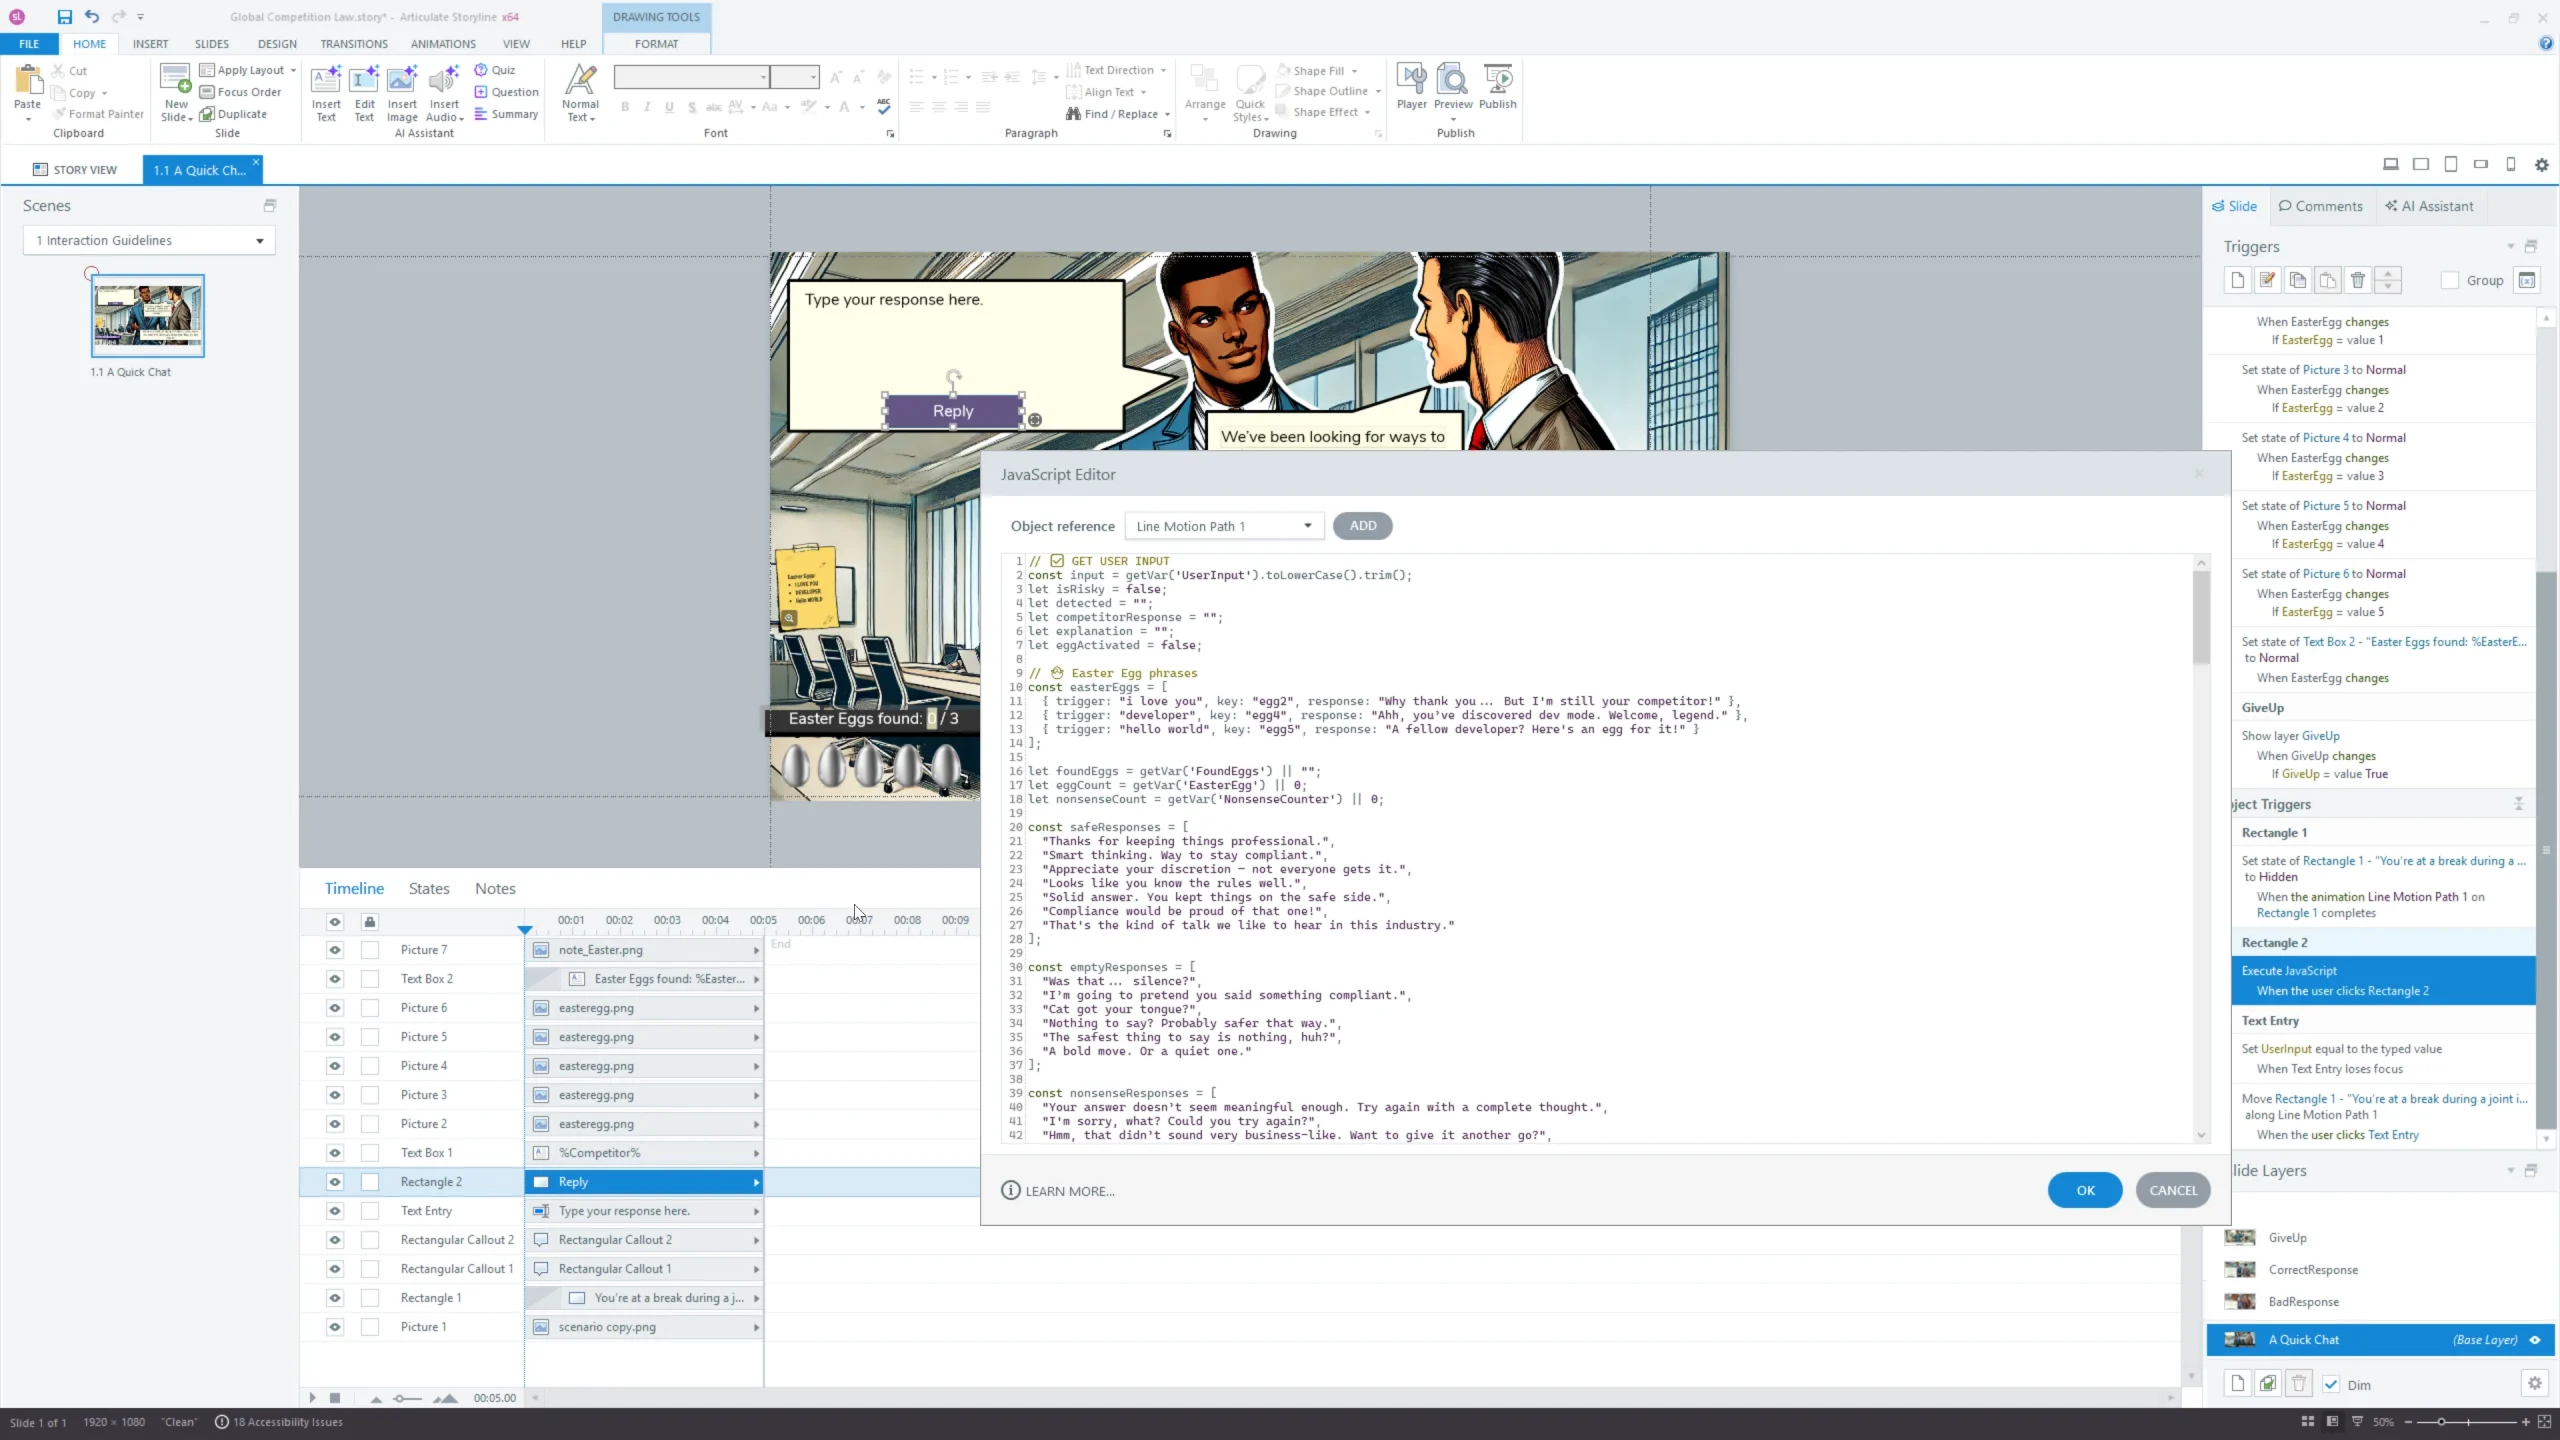Viewport: 2560px width, 1440px height.
Task: Delete selected trigger with trash icon
Action: pyautogui.click(x=2357, y=281)
